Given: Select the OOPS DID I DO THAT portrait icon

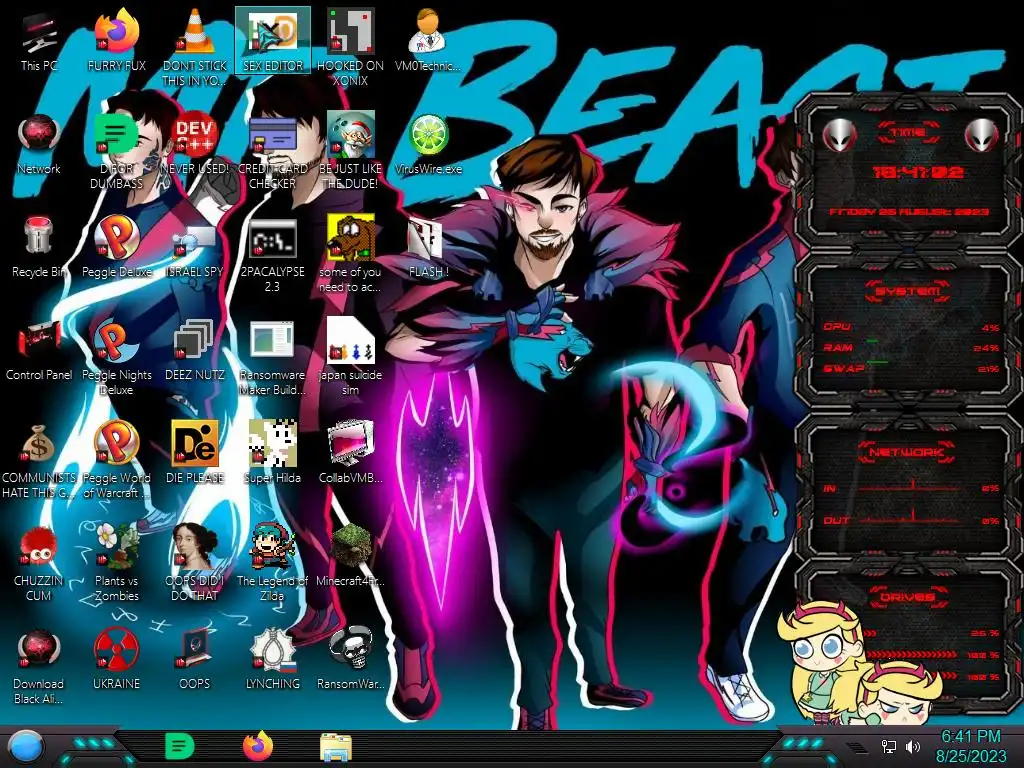Looking at the screenshot, I should (x=194, y=563).
